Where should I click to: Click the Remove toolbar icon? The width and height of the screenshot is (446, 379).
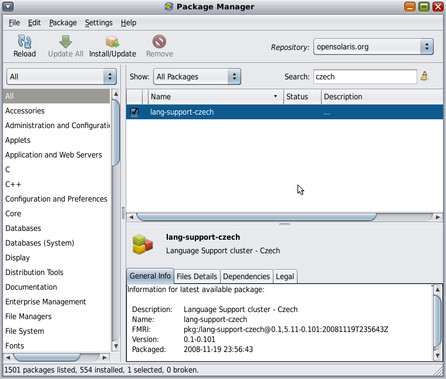159,42
